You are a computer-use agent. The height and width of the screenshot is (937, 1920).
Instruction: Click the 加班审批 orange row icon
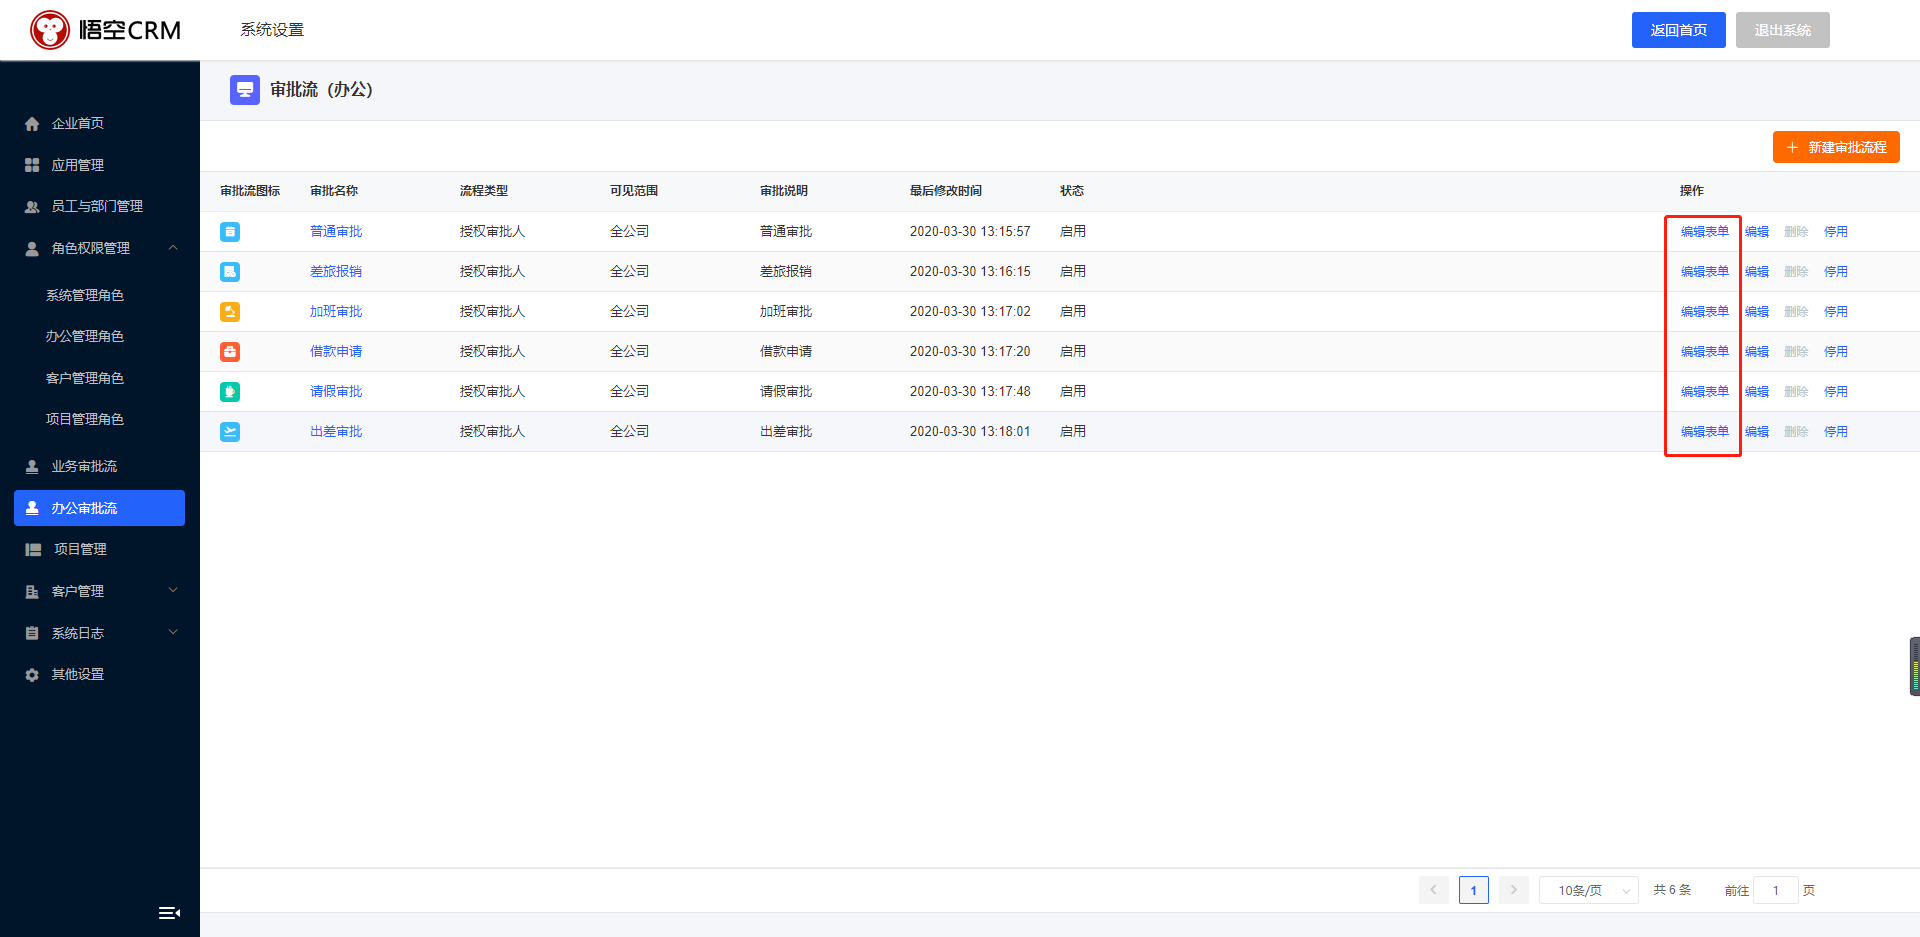coord(230,312)
